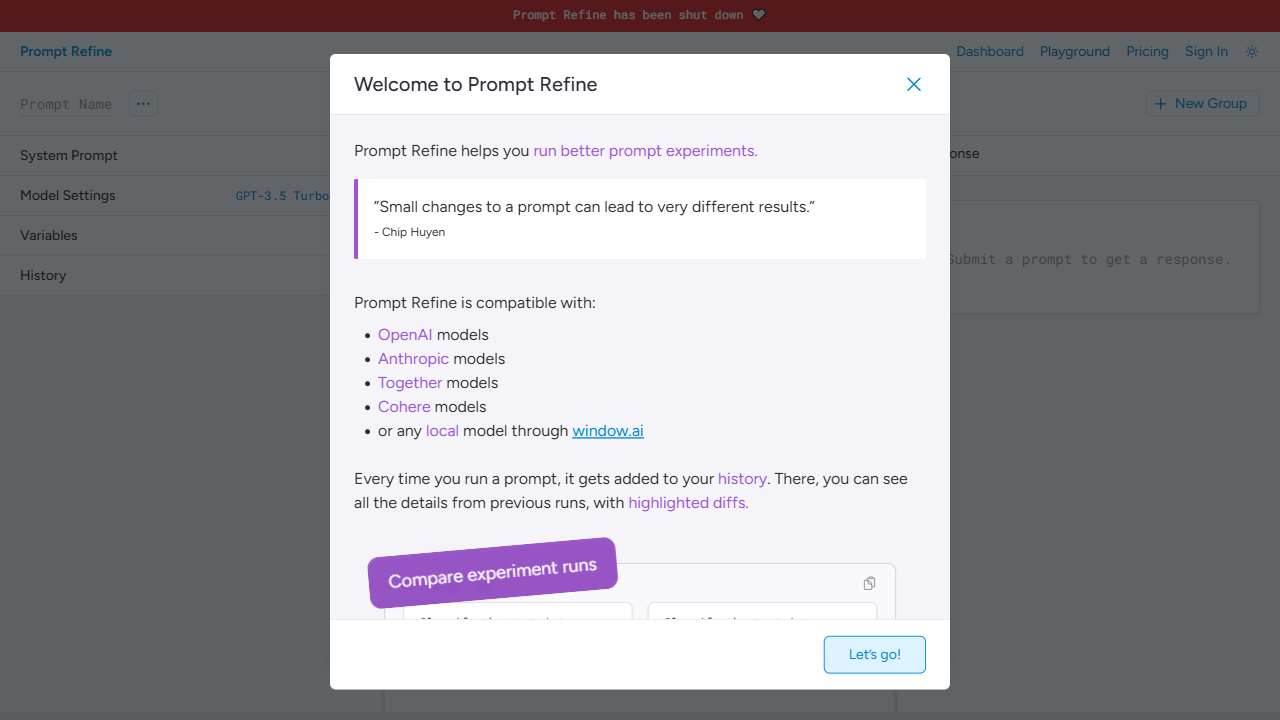This screenshot has height=720, width=1280.
Task: Open the Dashboard page
Action: click(x=989, y=51)
